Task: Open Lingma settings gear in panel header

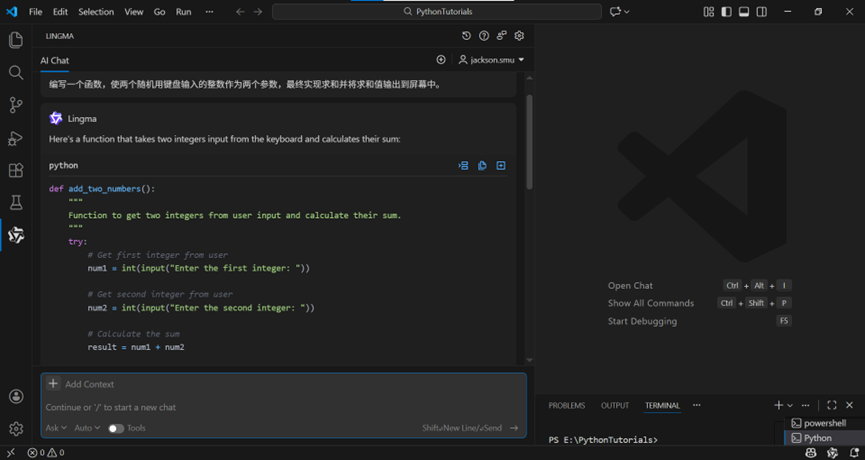Action: pos(519,36)
